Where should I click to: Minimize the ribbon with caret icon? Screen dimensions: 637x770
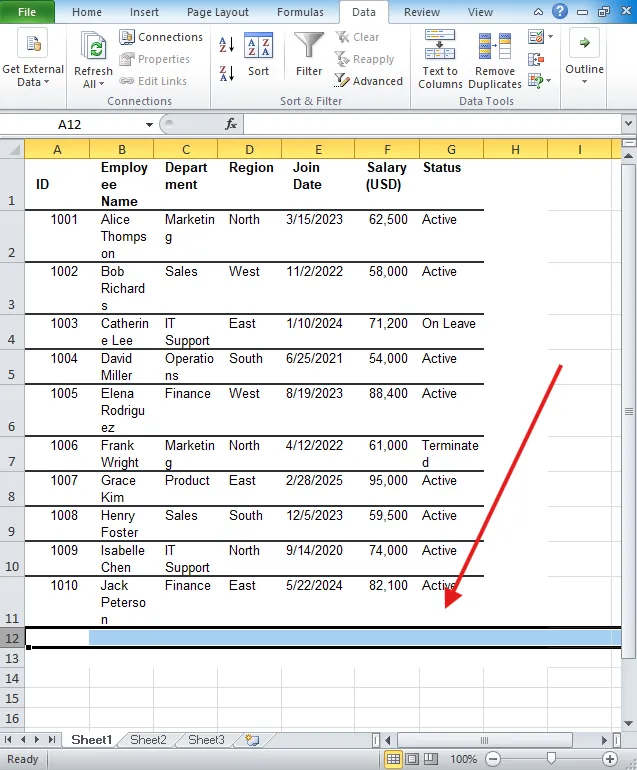coord(539,12)
